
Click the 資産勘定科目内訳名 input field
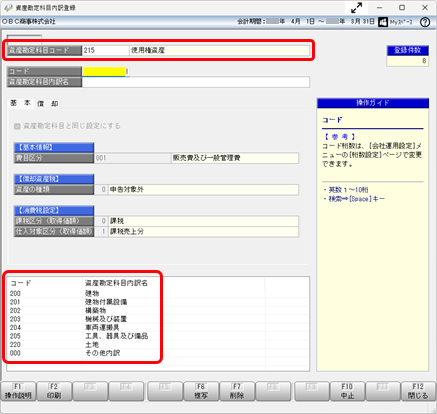pos(196,82)
